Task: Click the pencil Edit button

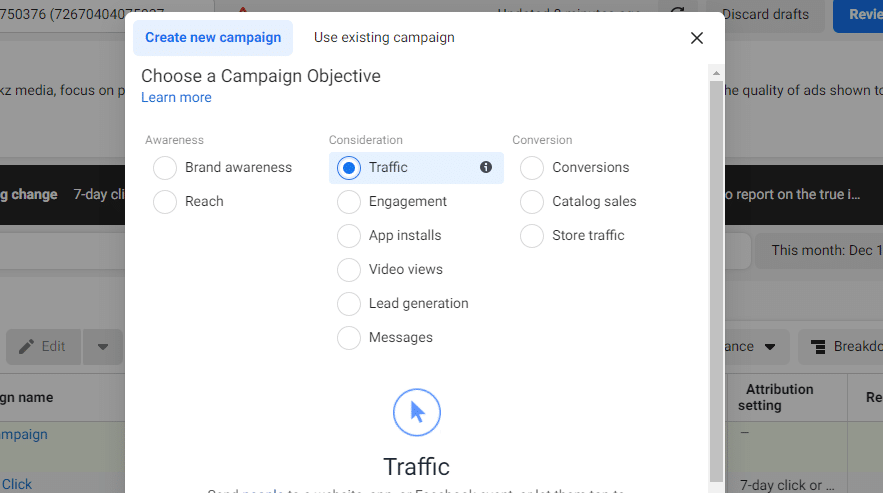Action: (x=42, y=347)
